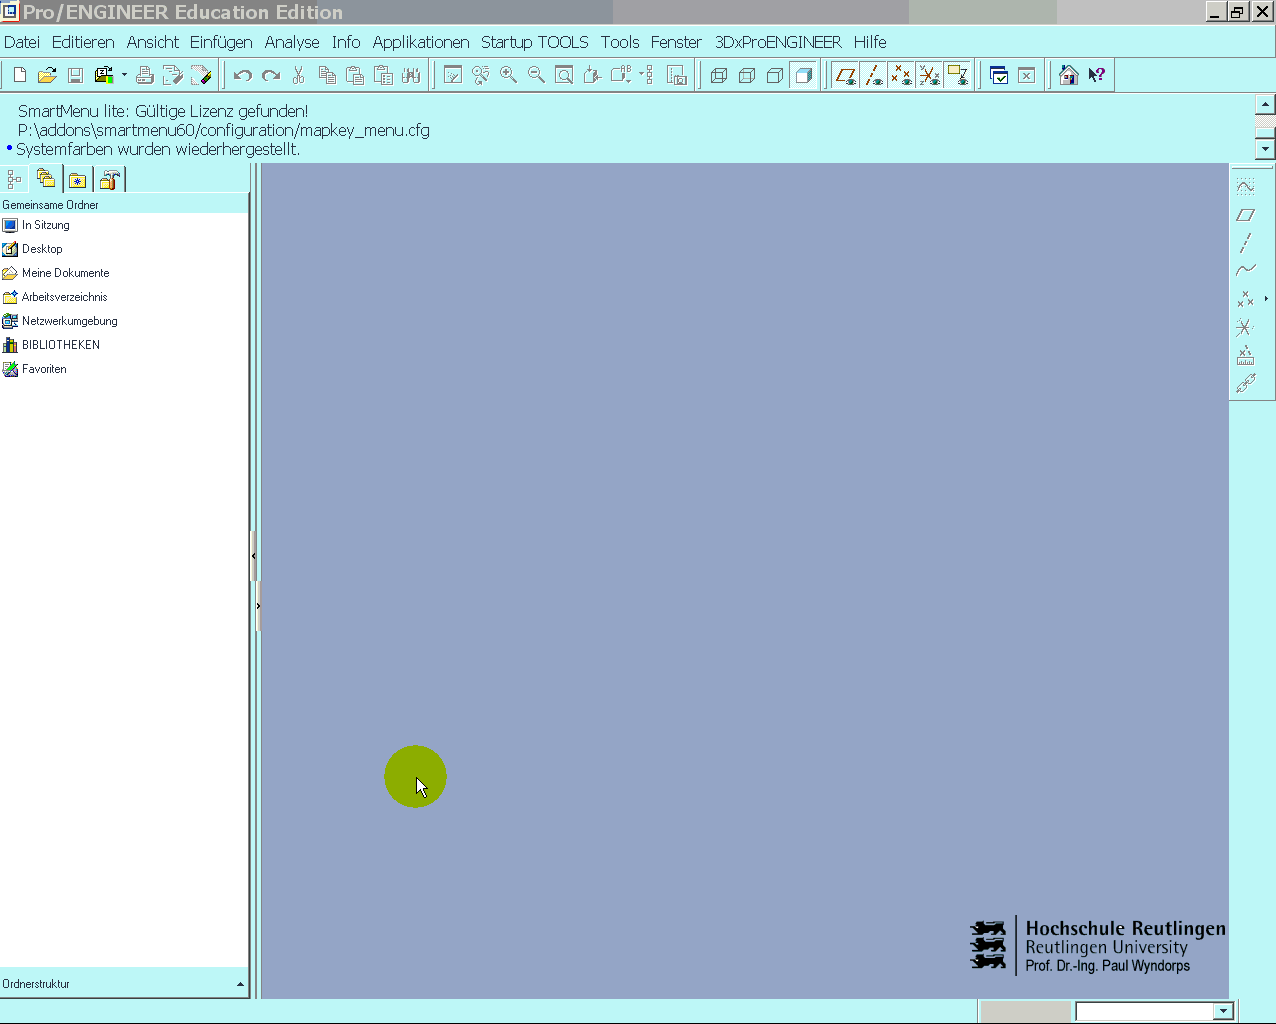
Task: Click the Cut scissors icon
Action: click(298, 75)
